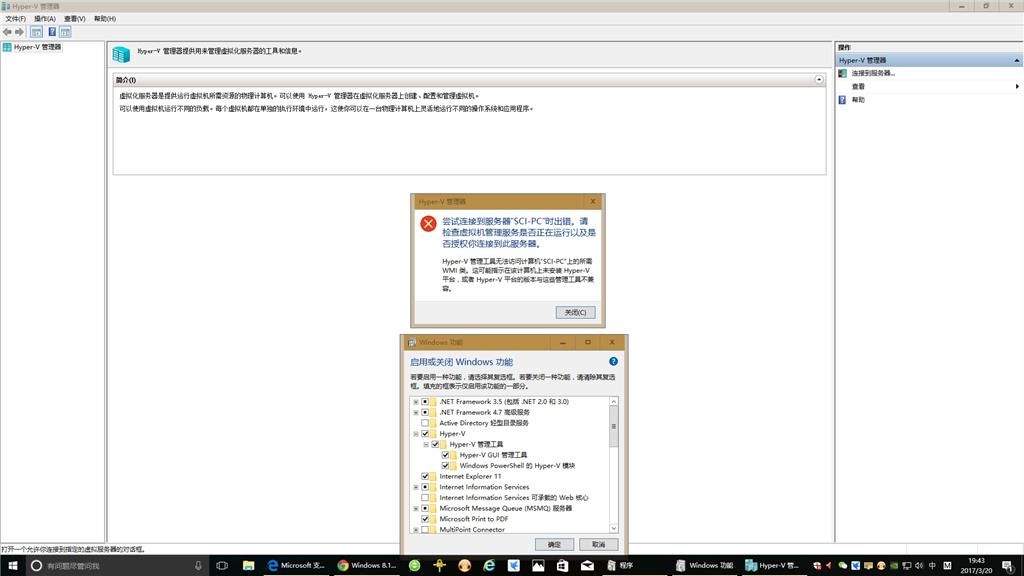
Task: Open the Action Center notification icon
Action: coord(1009,566)
